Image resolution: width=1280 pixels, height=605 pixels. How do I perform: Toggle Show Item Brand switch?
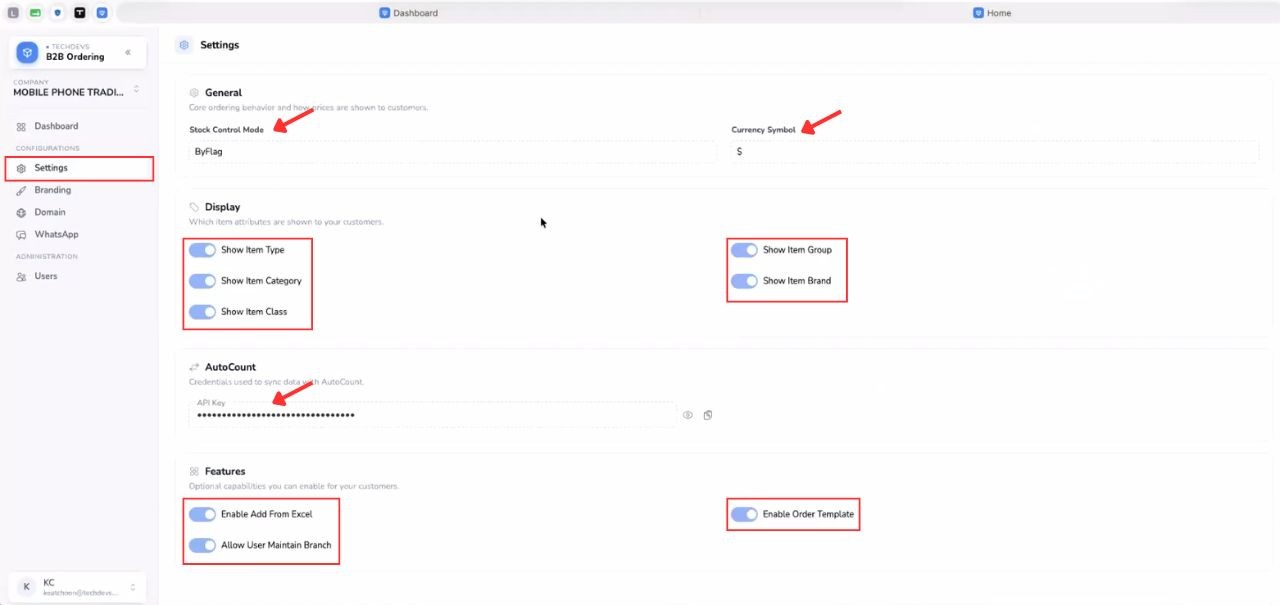744,281
